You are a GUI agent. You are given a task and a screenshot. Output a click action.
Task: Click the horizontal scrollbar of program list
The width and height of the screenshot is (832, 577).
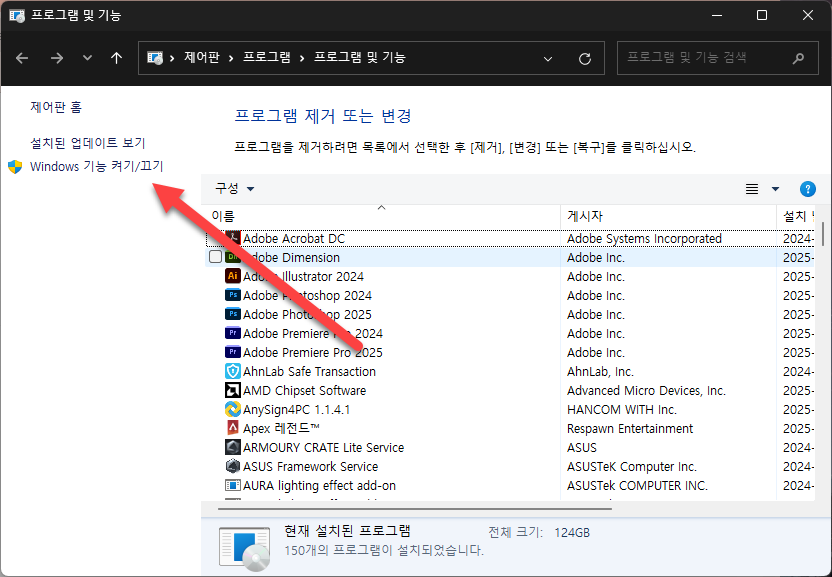[414, 509]
